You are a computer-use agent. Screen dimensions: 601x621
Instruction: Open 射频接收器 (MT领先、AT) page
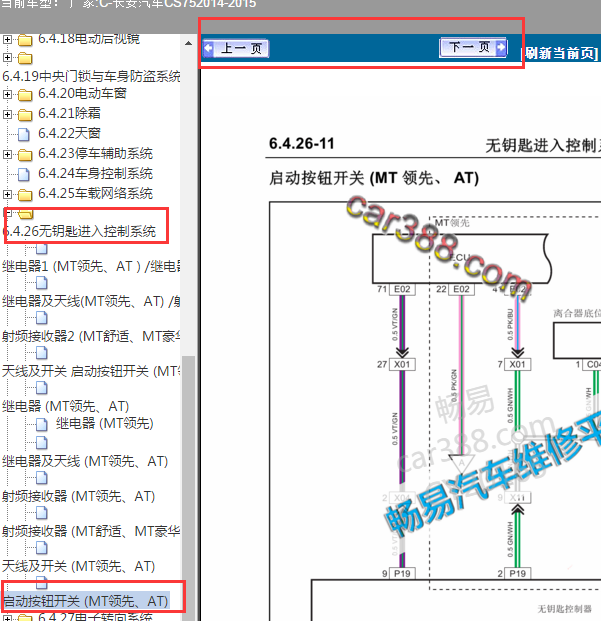[x=78, y=496]
